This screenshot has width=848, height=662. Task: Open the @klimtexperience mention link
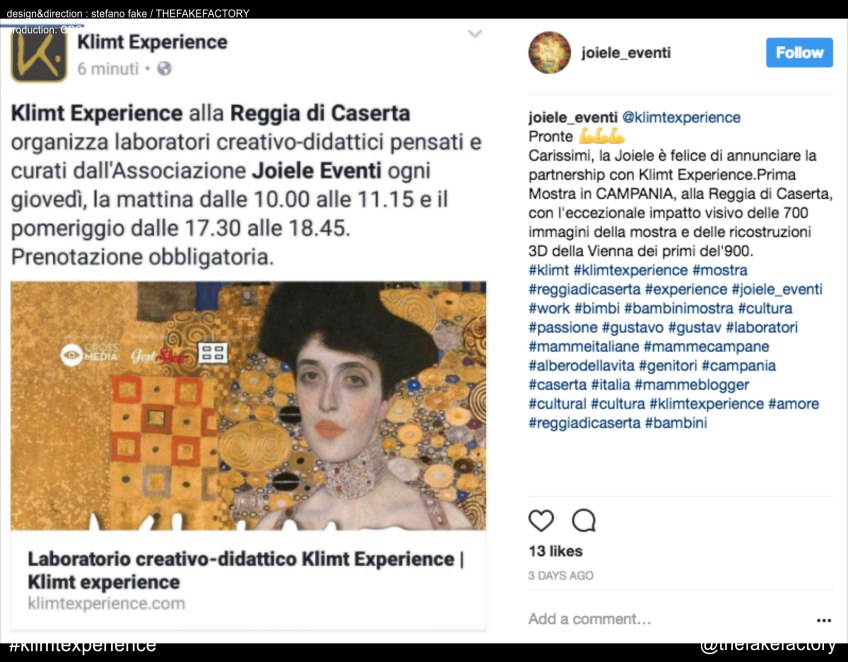pos(681,117)
